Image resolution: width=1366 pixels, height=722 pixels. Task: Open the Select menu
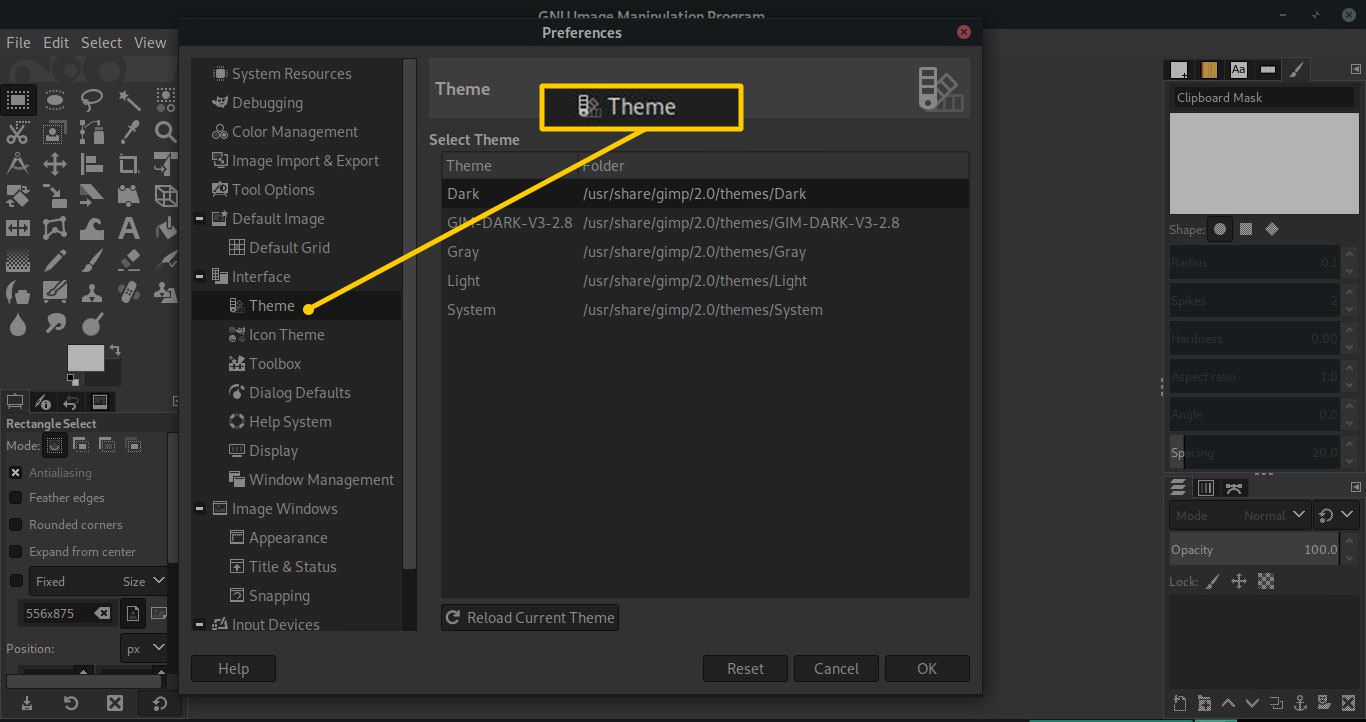click(101, 43)
